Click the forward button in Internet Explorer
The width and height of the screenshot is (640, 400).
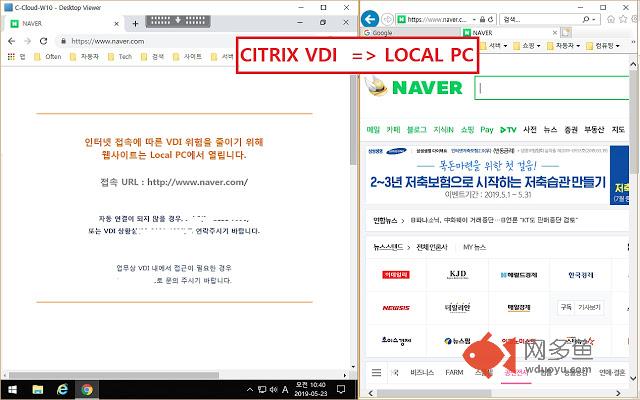[387, 19]
